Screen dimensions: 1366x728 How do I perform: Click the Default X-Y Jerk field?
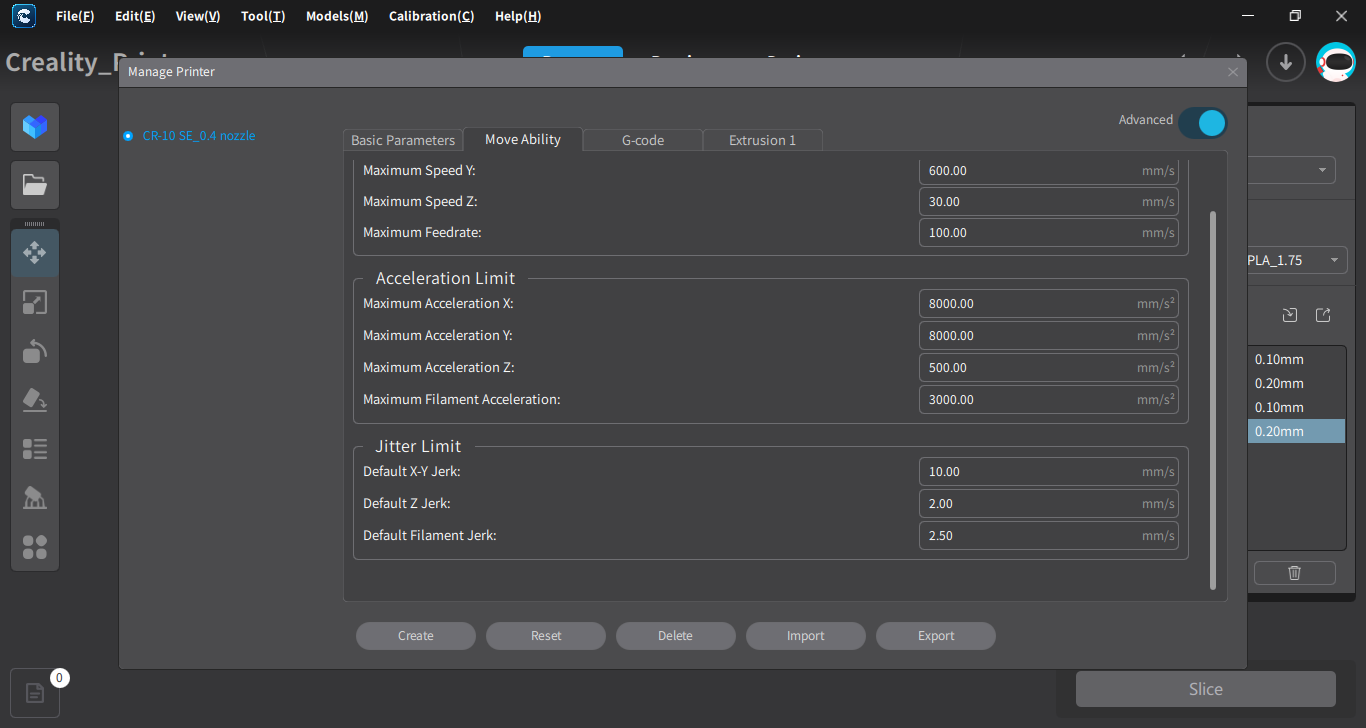pyautogui.click(x=1049, y=472)
